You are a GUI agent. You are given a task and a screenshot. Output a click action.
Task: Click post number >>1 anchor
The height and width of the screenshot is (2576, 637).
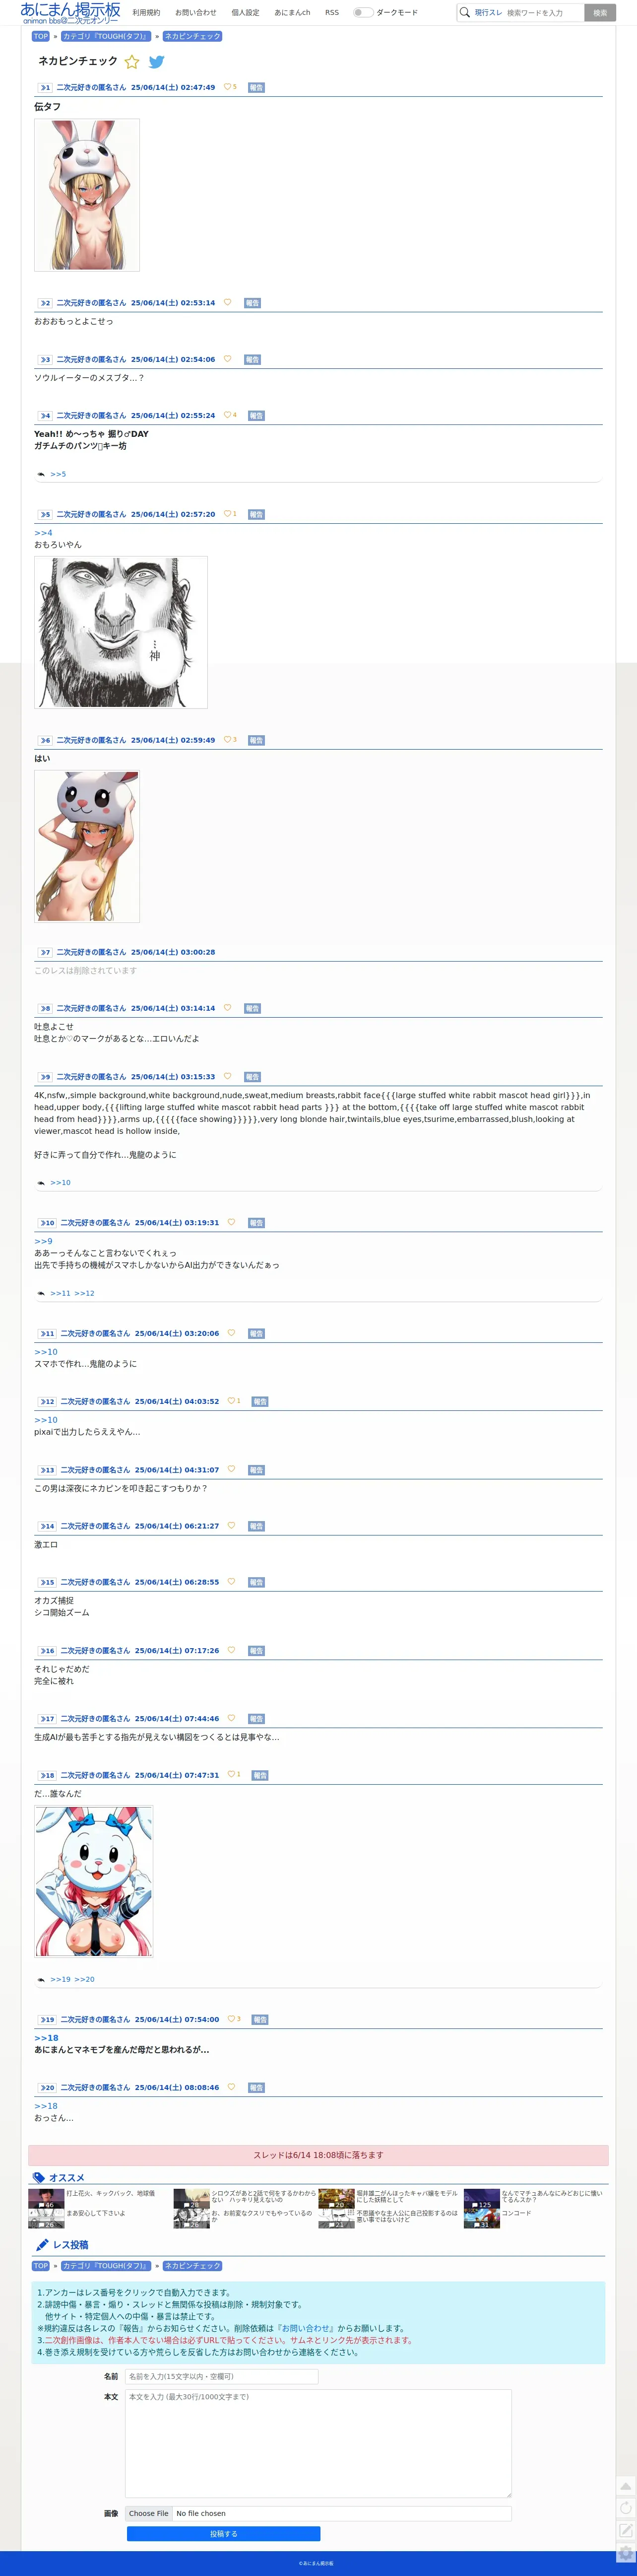pos(45,87)
